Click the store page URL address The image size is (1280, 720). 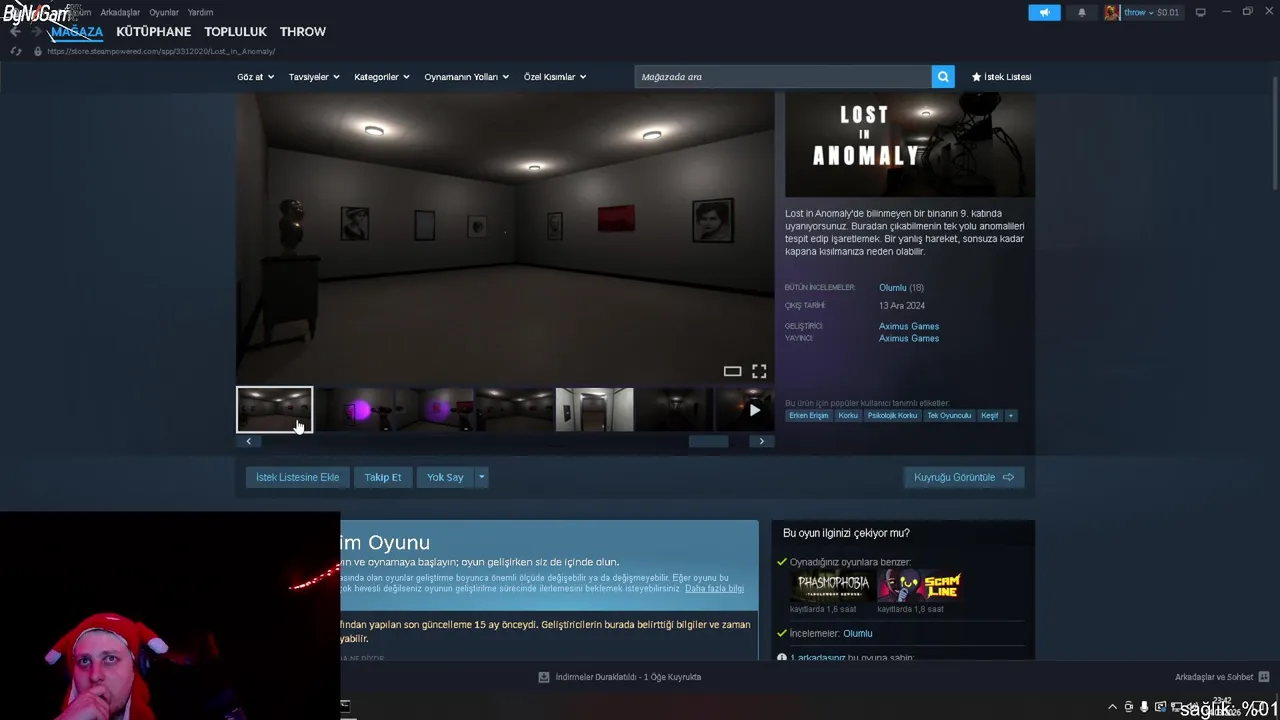[x=161, y=51]
